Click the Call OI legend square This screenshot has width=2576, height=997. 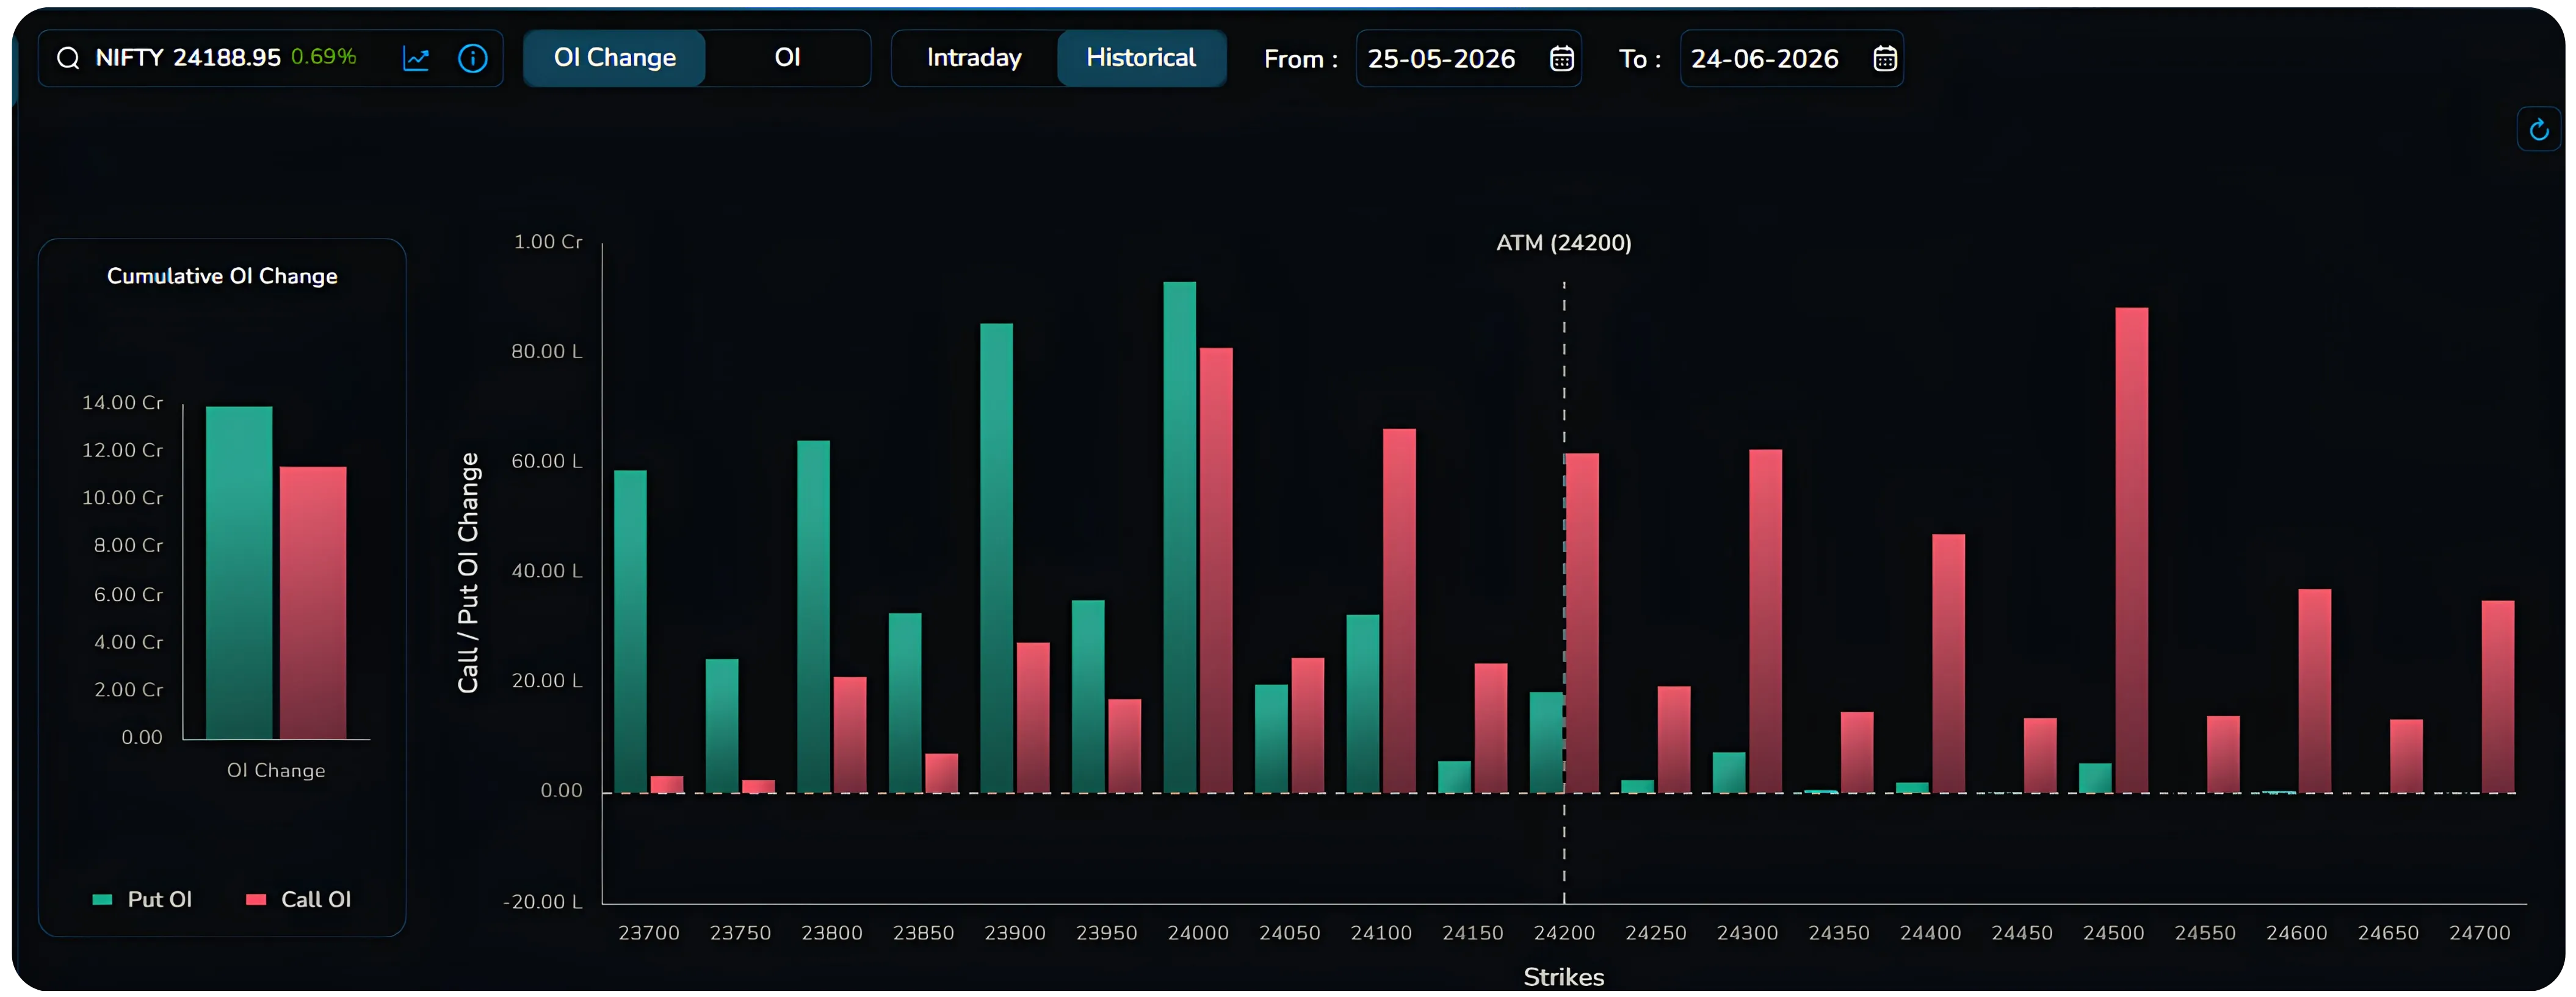256,899
